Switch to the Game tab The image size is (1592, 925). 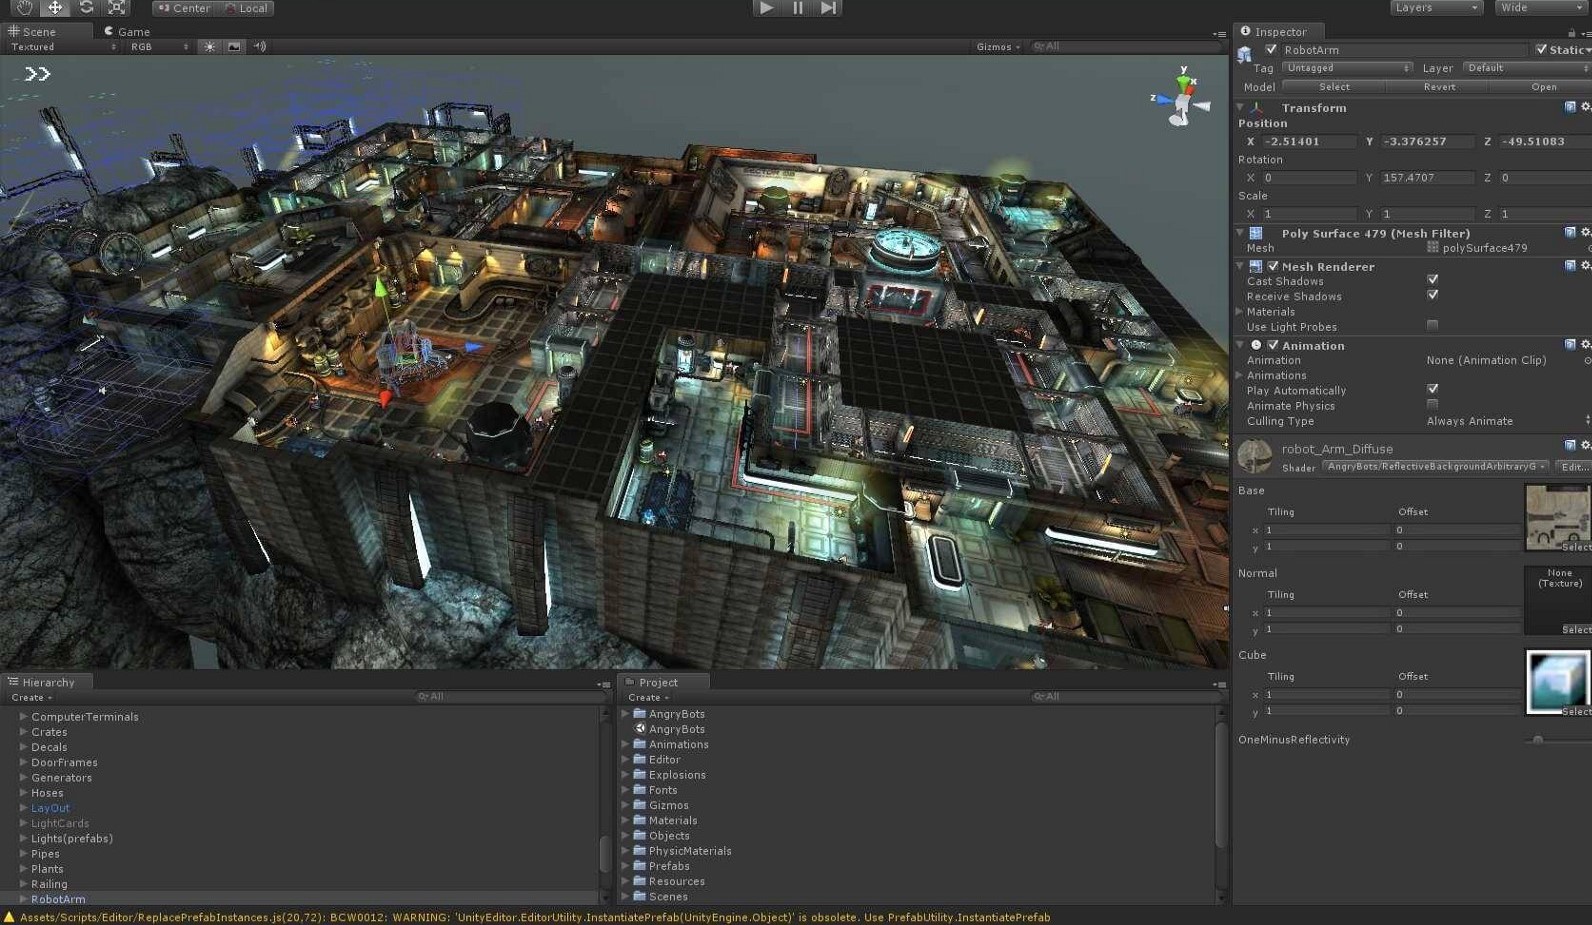tap(127, 32)
